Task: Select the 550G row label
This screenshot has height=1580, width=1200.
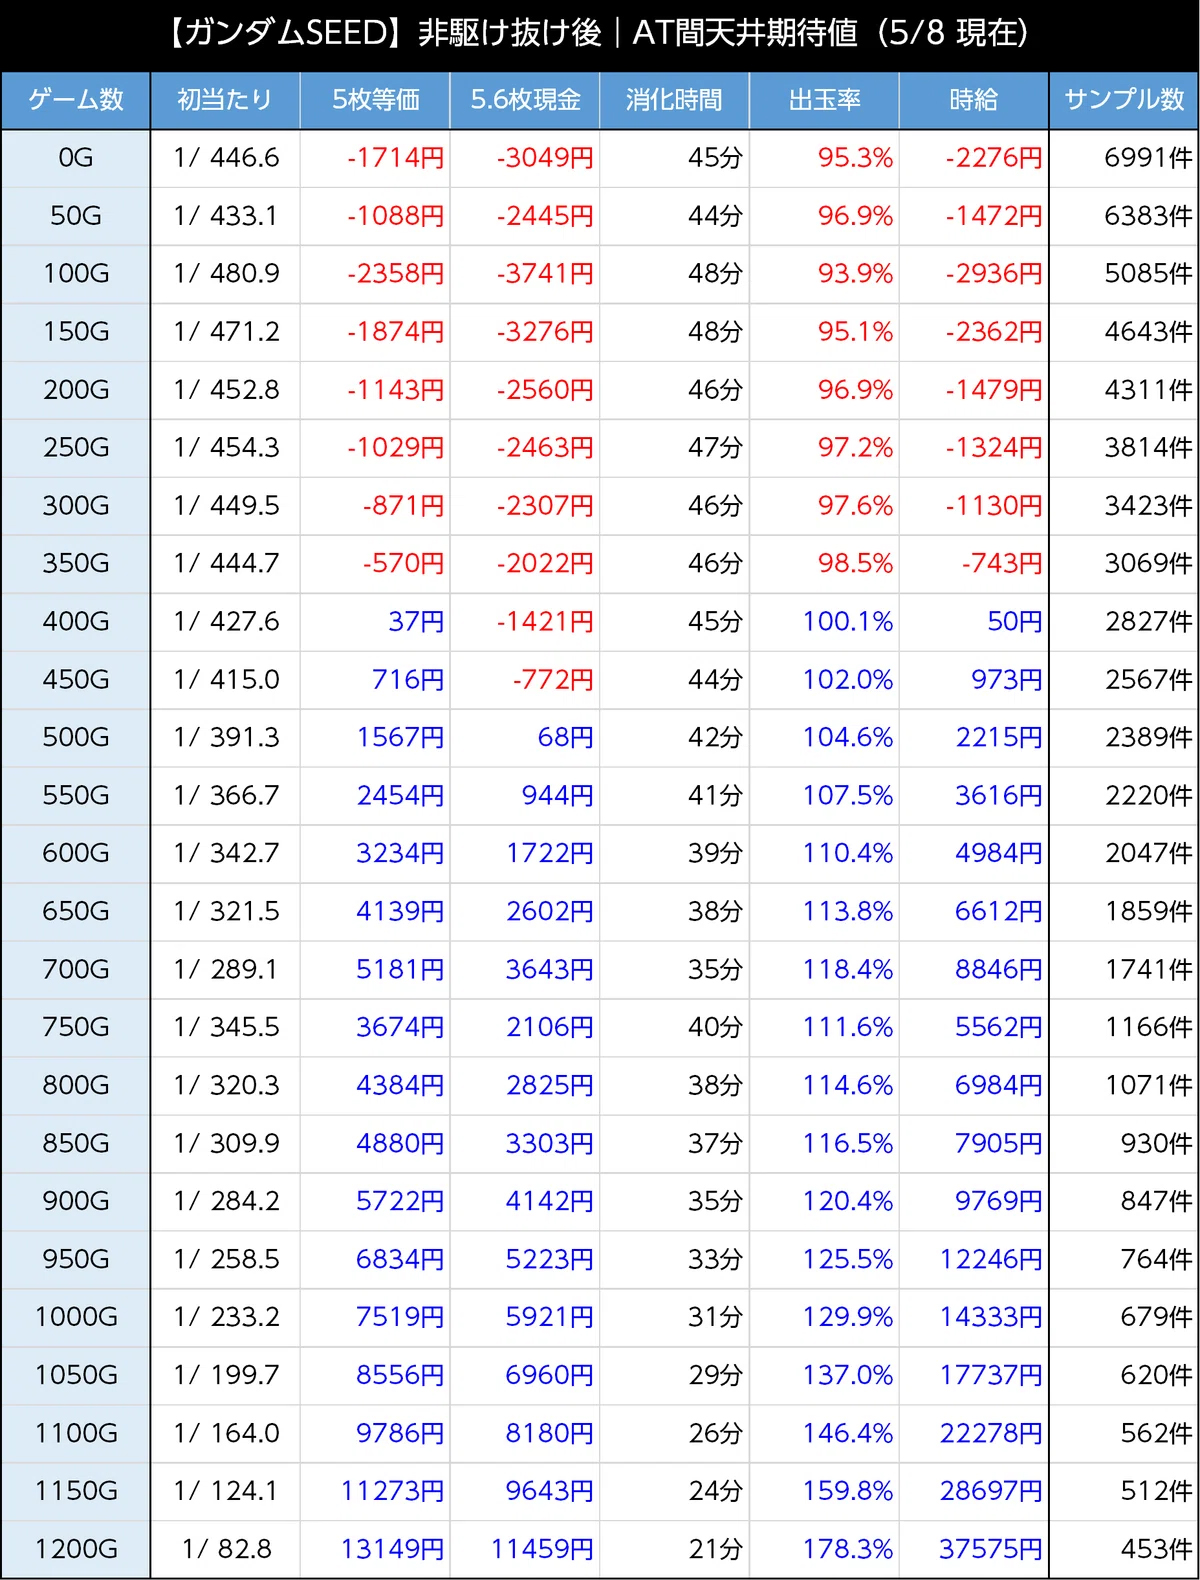Action: [x=76, y=796]
